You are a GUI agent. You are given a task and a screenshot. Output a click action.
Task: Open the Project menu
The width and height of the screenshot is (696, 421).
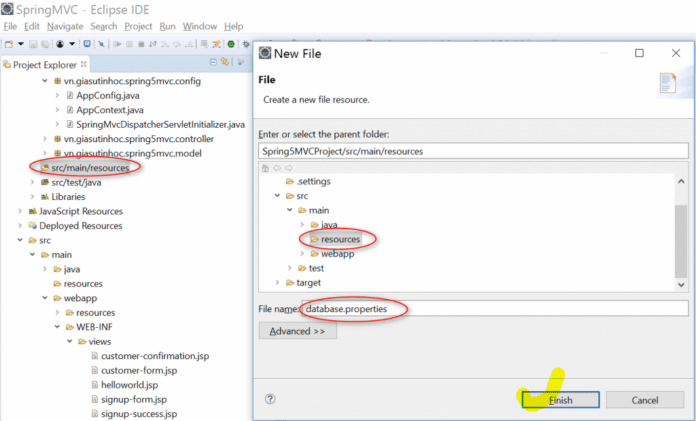(x=138, y=26)
